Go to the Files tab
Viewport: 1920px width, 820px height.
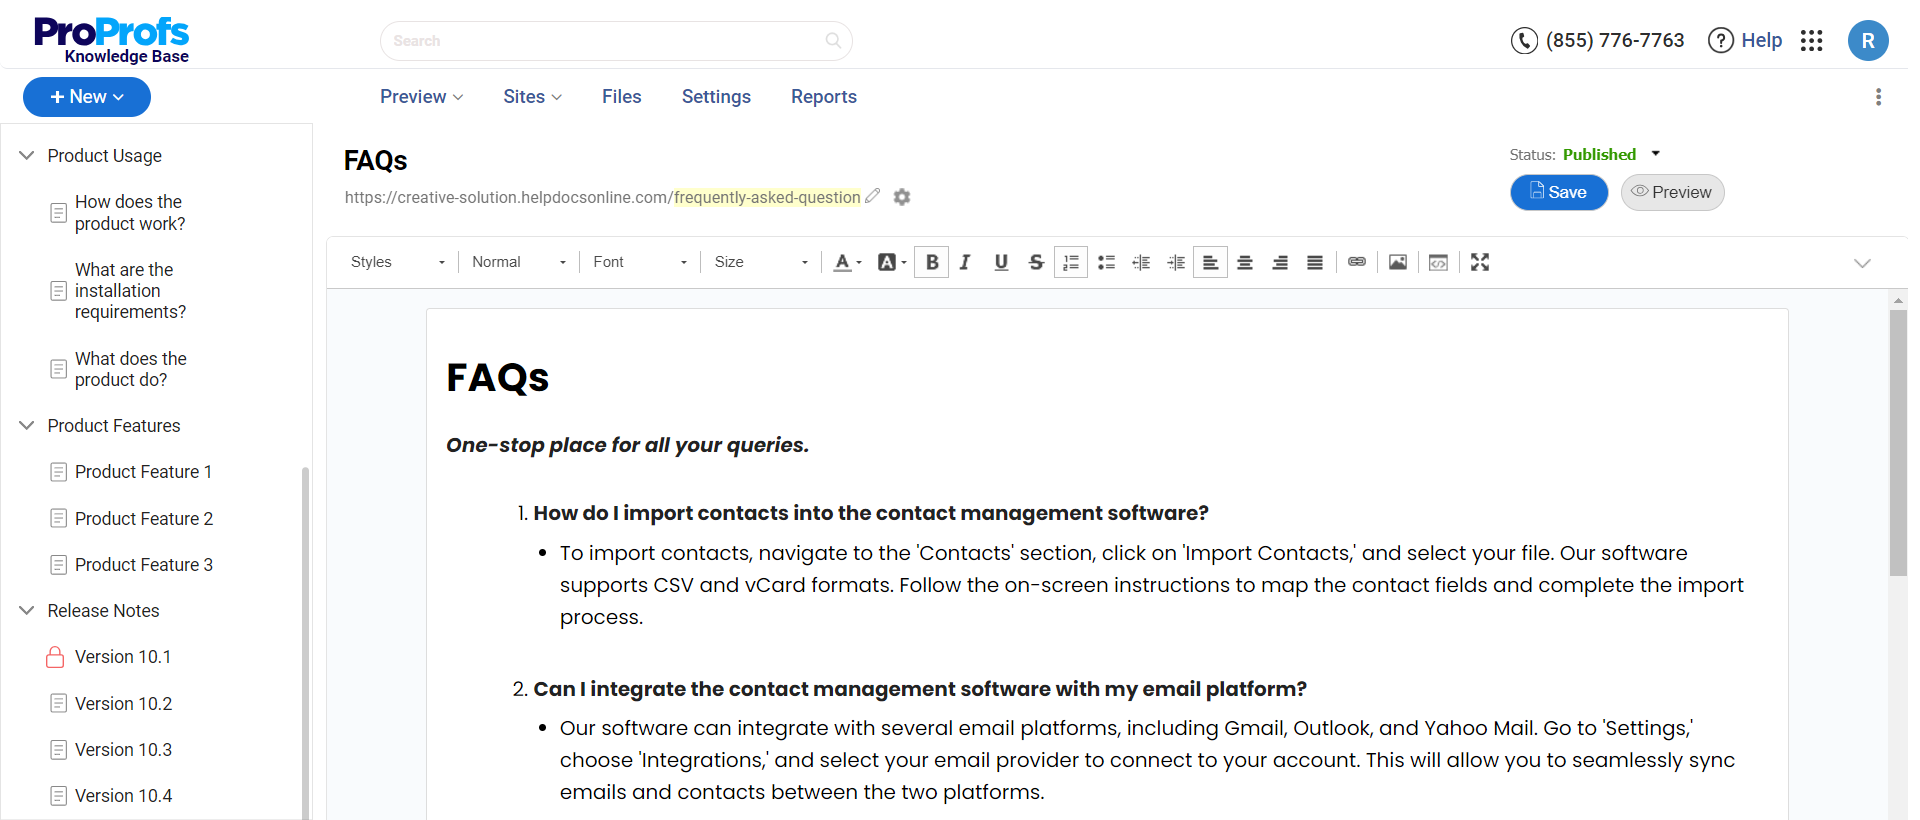[x=621, y=97]
